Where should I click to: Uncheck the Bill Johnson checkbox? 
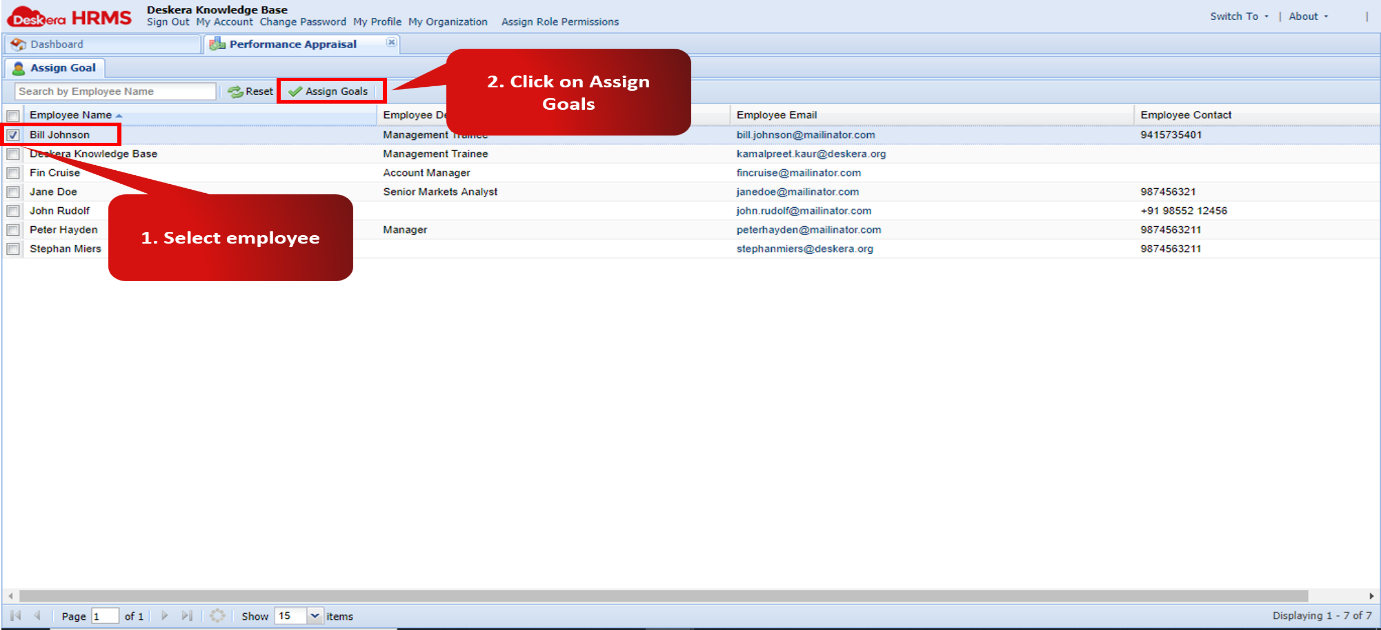click(13, 135)
